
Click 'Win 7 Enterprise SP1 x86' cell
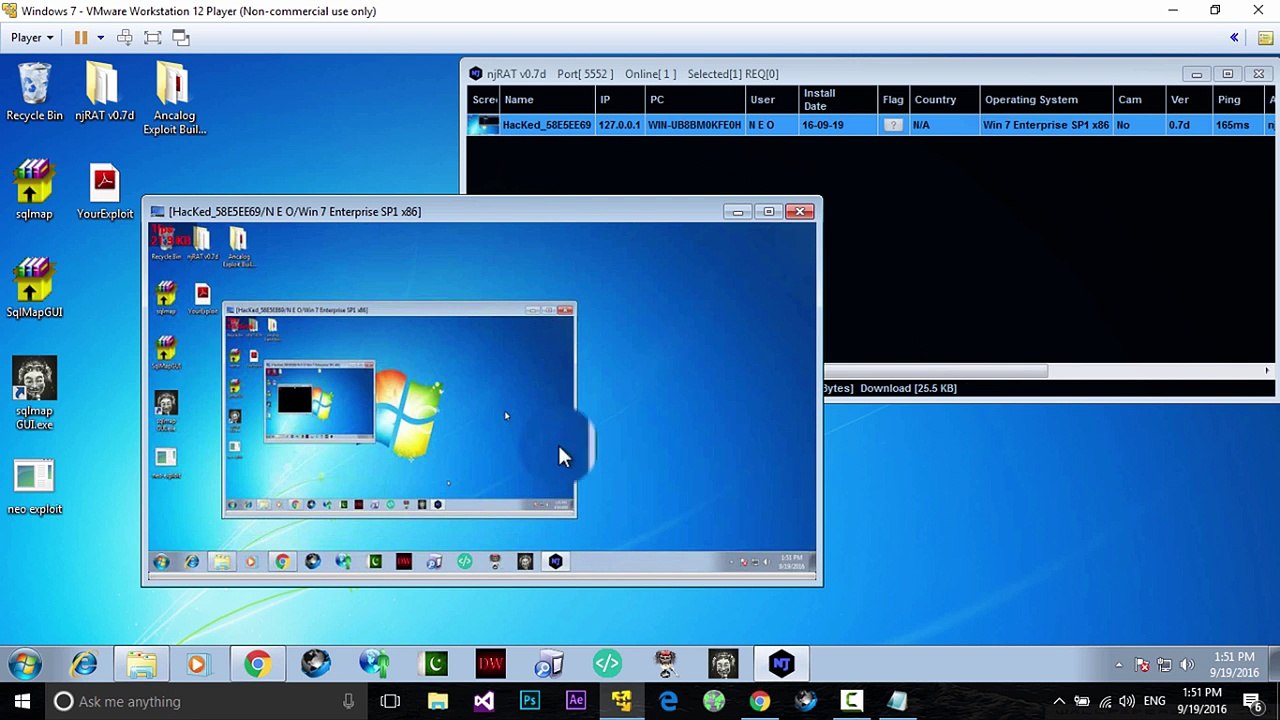click(1045, 125)
